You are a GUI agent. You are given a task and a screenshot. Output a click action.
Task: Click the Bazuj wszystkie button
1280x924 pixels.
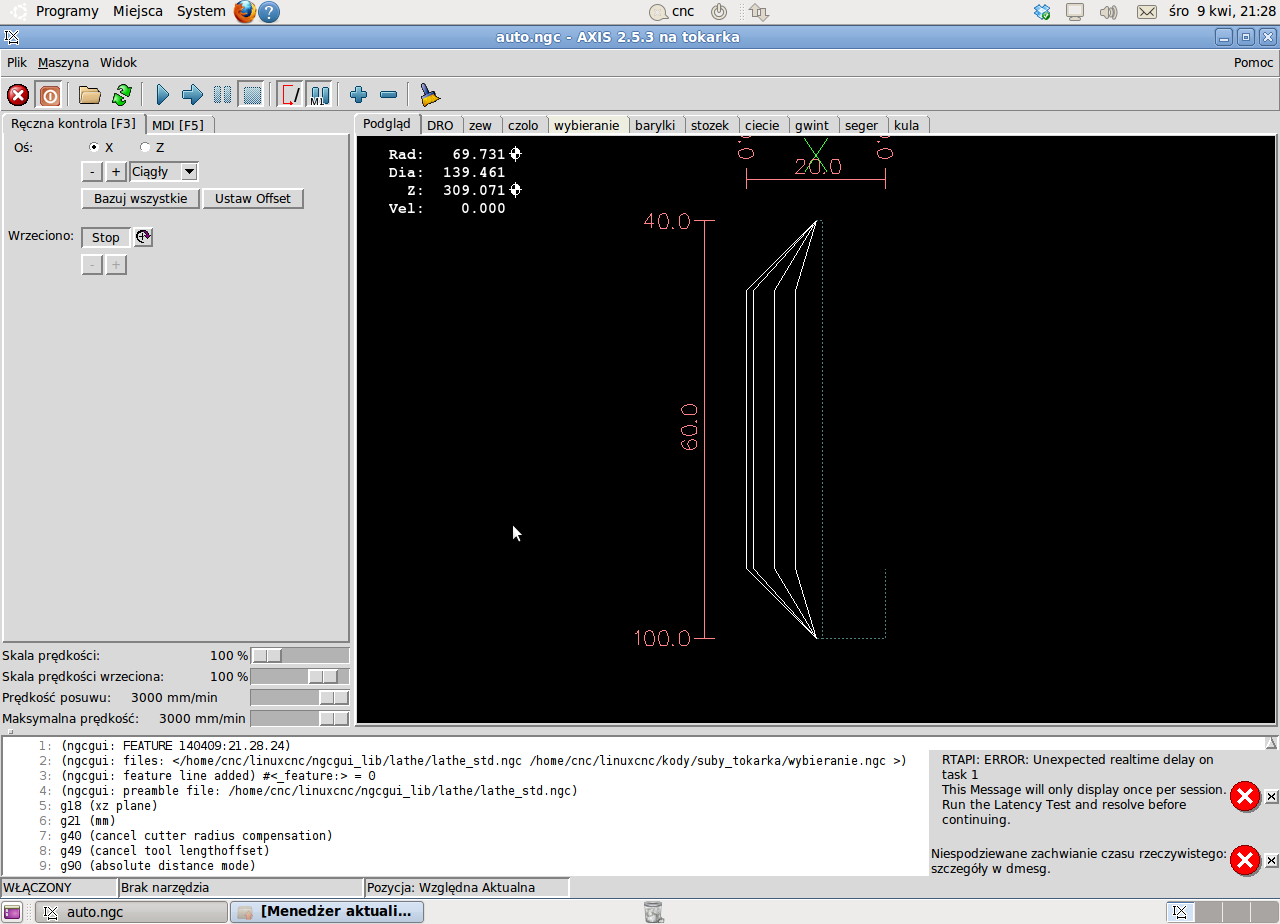[141, 198]
